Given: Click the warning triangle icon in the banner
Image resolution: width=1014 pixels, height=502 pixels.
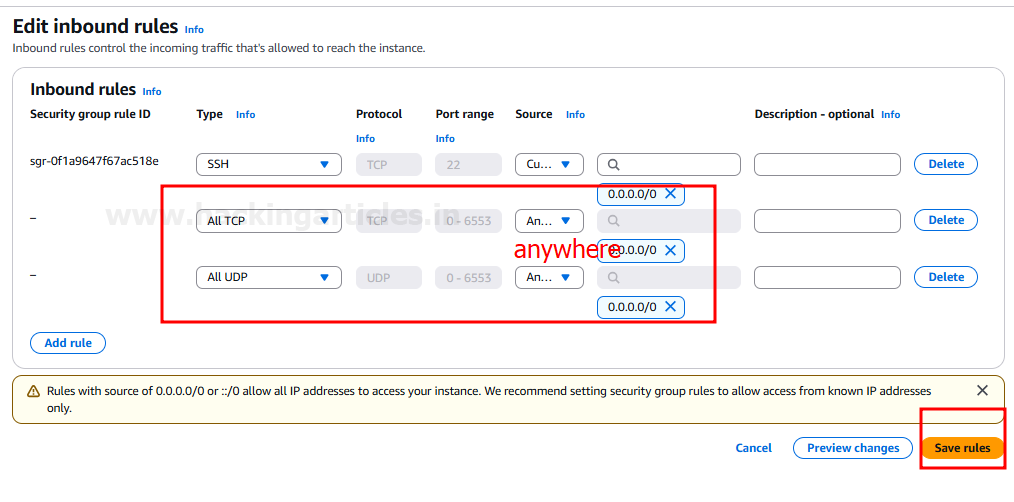Looking at the screenshot, I should (33, 391).
